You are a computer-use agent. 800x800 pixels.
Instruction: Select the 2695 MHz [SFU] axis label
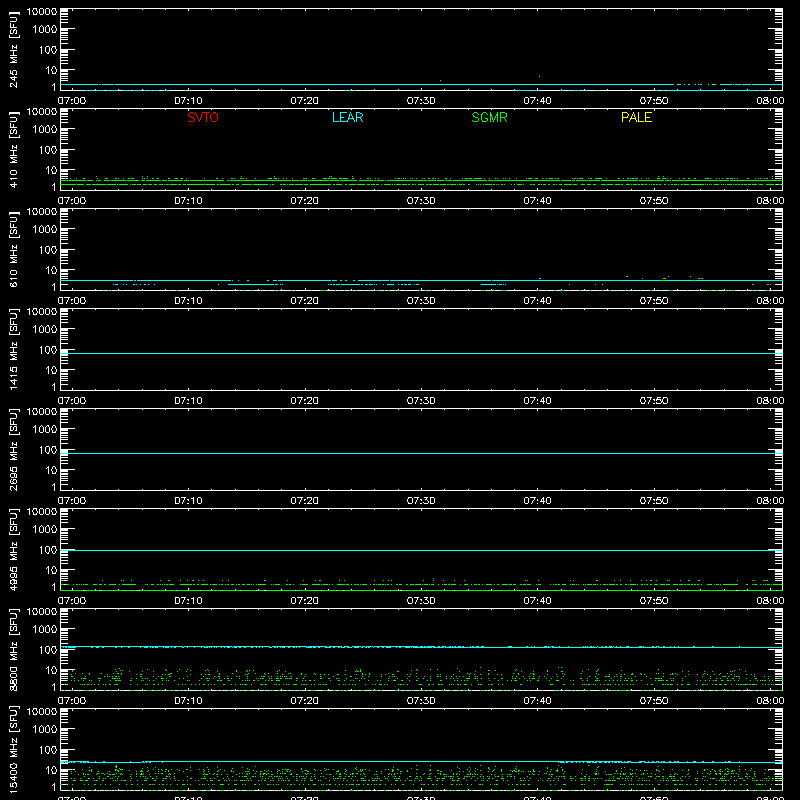click(x=13, y=449)
